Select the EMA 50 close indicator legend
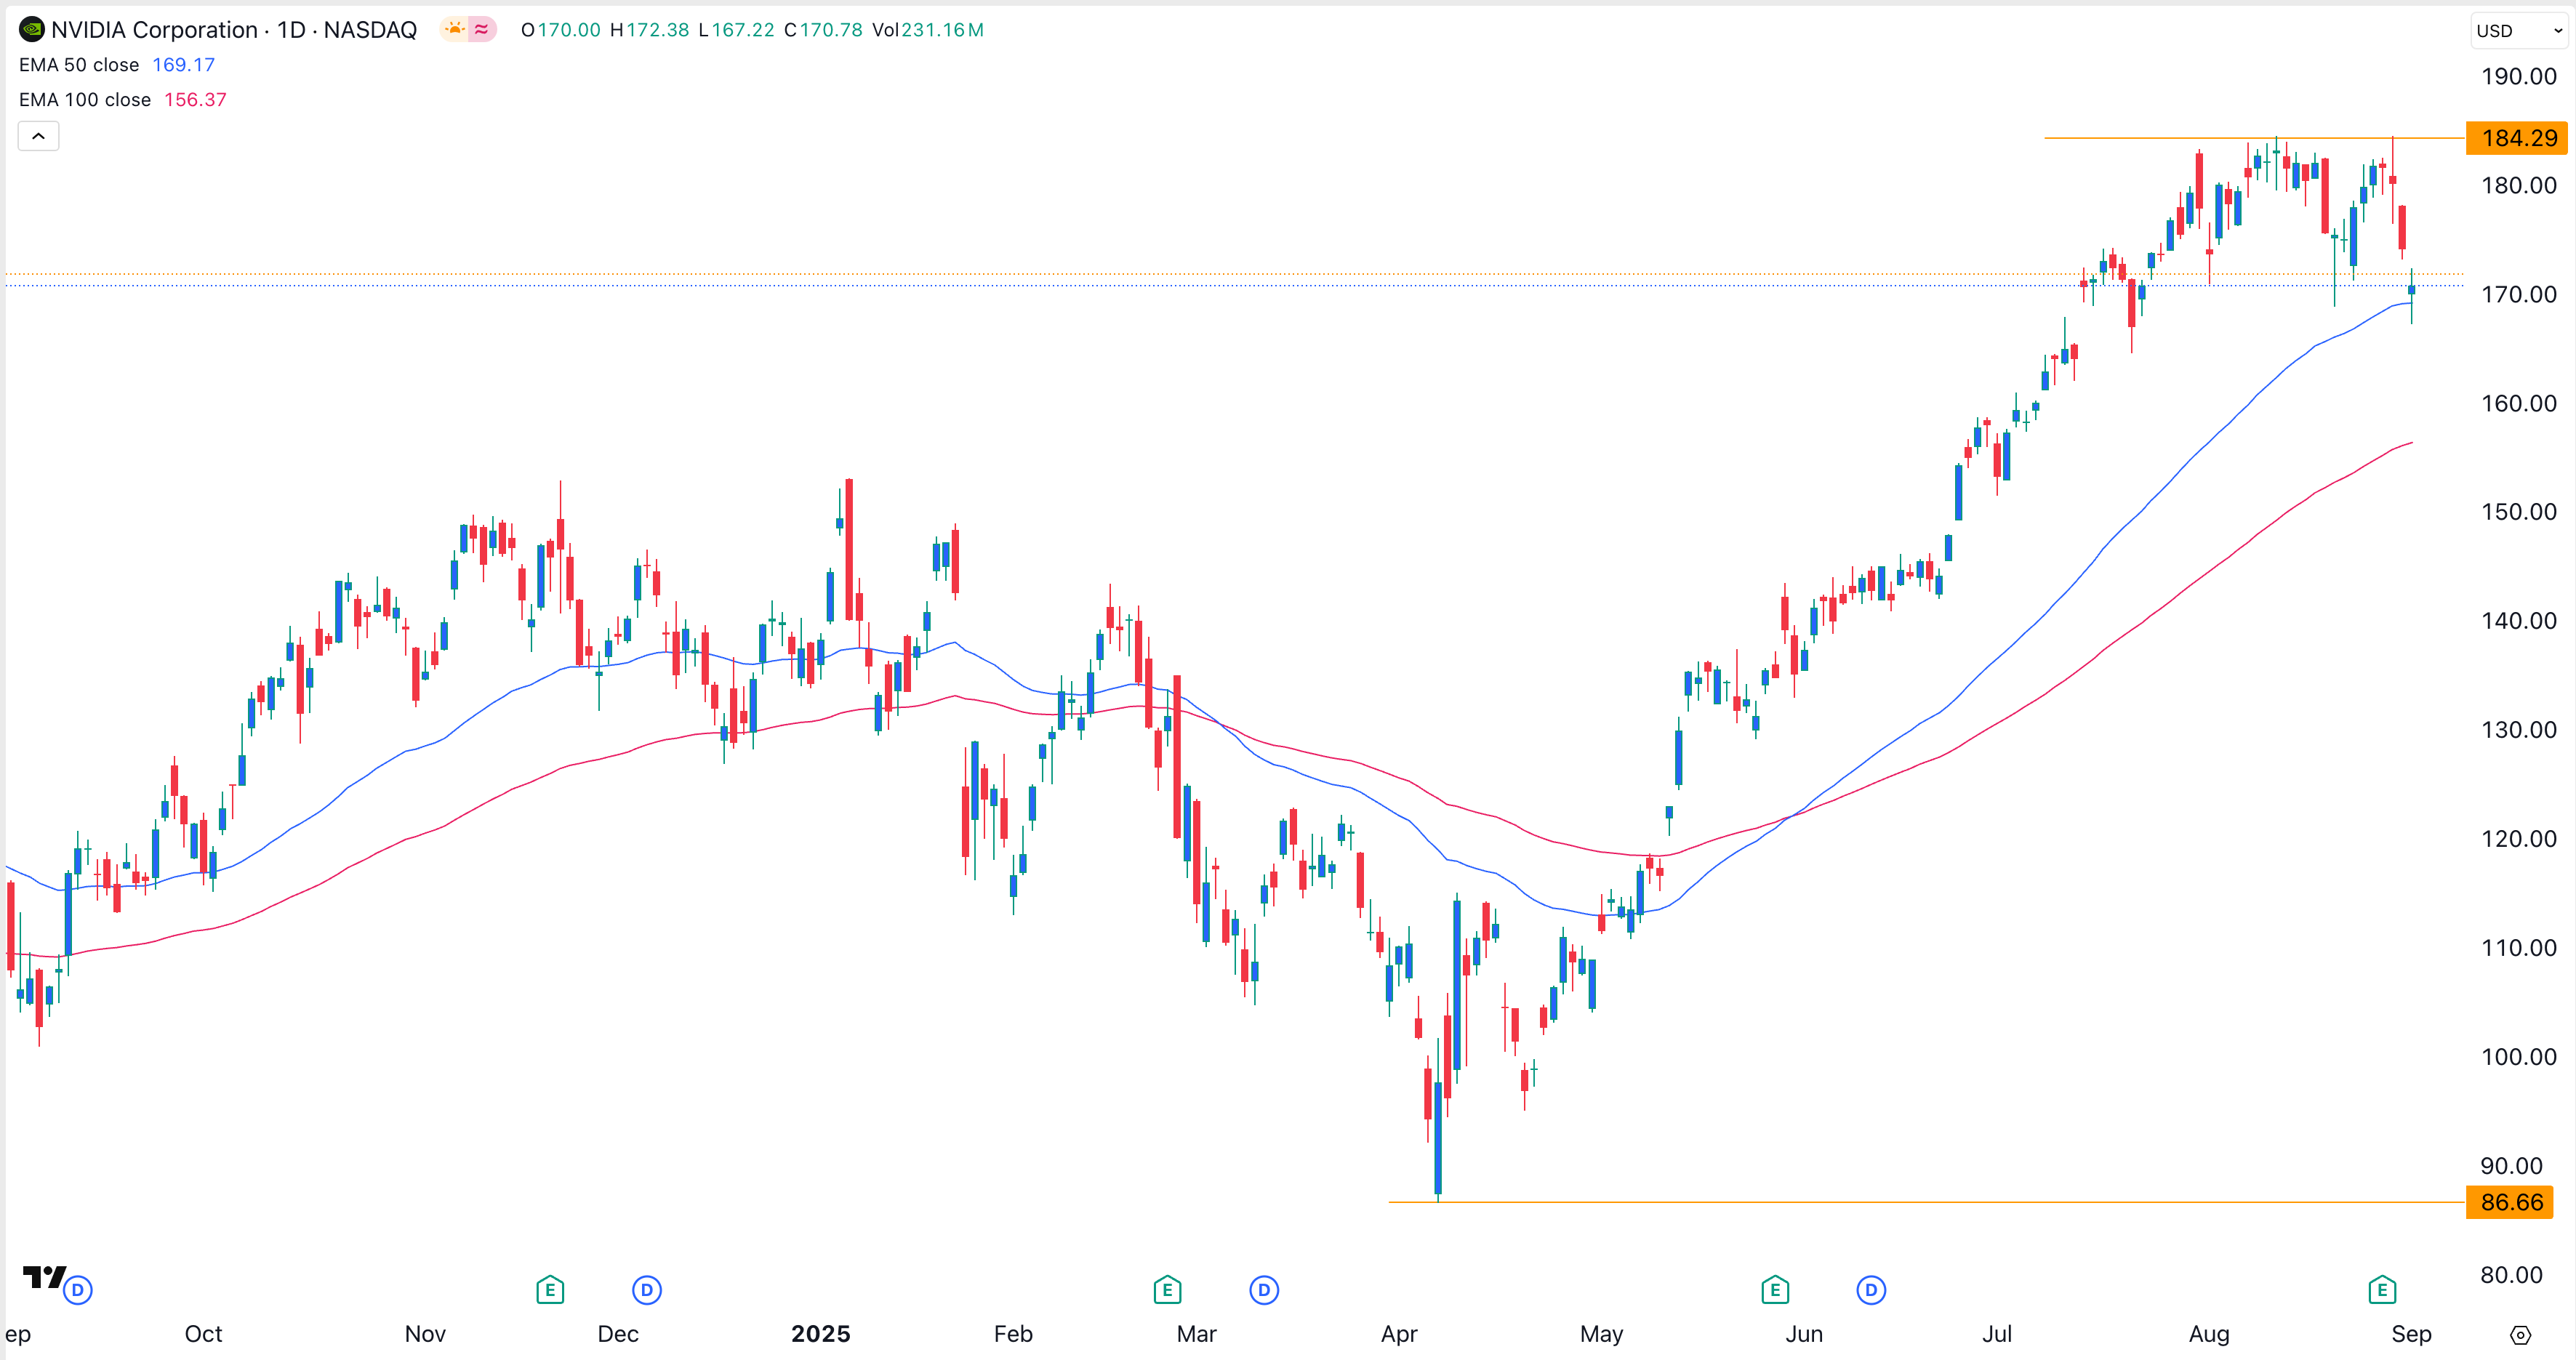The height and width of the screenshot is (1360, 2576). click(79, 65)
